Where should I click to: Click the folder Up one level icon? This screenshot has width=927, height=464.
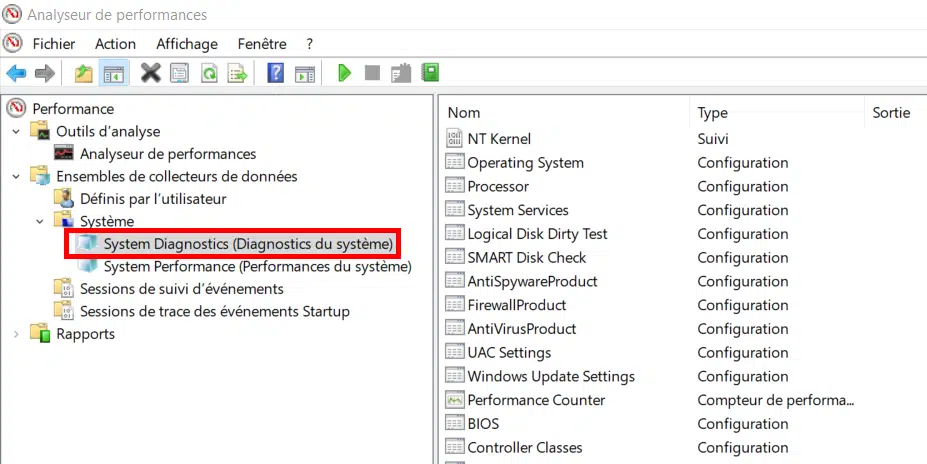84,73
